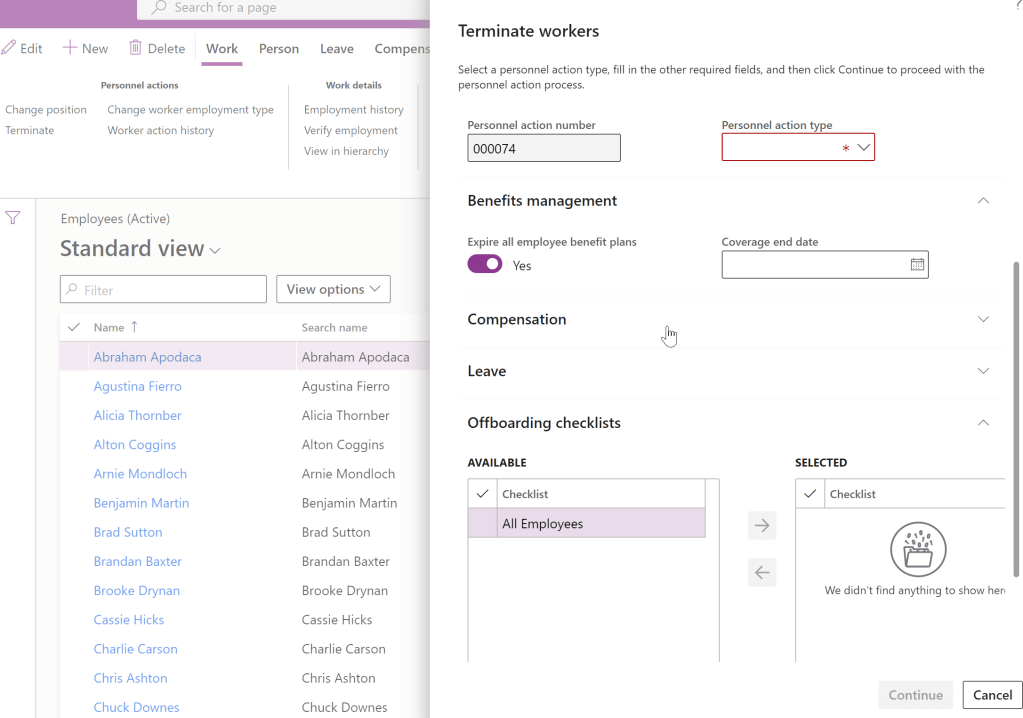Image resolution: width=1023 pixels, height=718 pixels.
Task: Select all in Available checklist header checkmark
Action: click(x=483, y=494)
